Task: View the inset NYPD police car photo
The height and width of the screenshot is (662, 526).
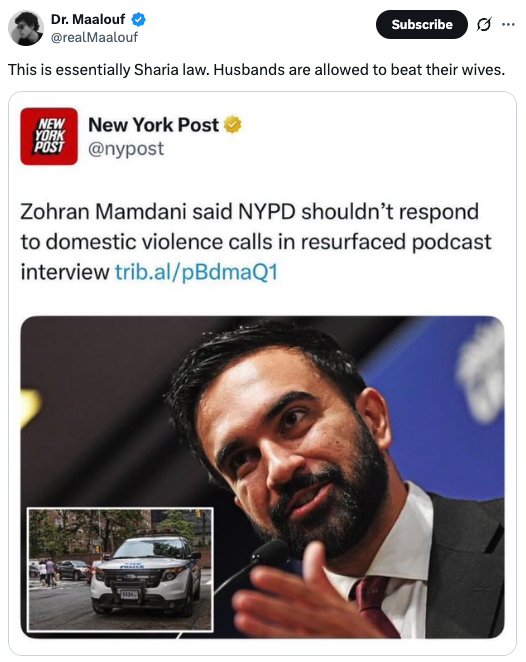Action: [x=120, y=570]
